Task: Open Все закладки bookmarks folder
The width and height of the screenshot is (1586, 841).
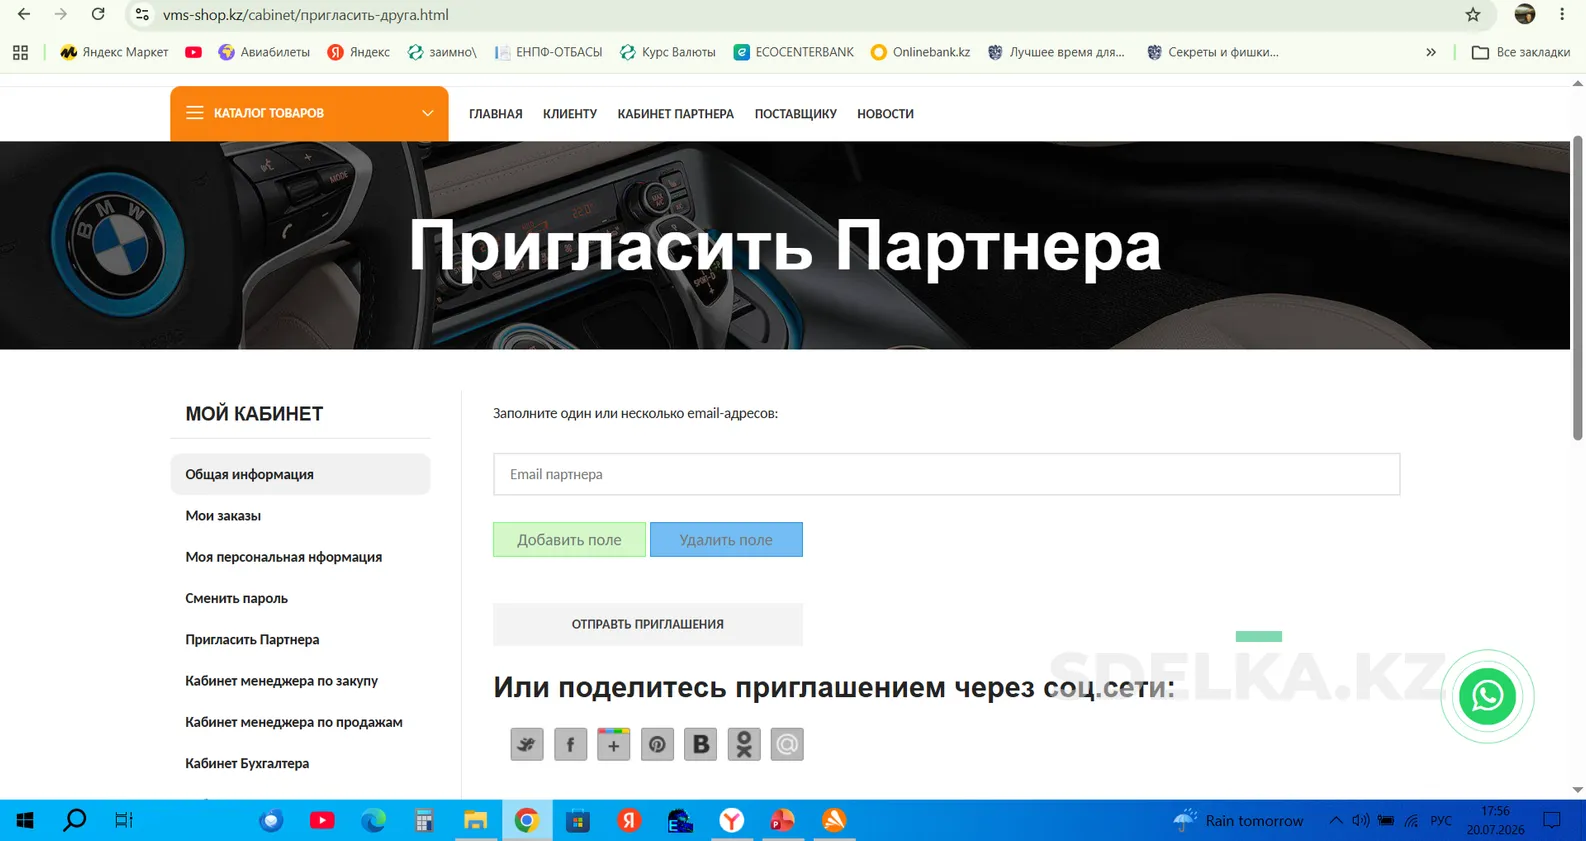Action: click(x=1521, y=52)
